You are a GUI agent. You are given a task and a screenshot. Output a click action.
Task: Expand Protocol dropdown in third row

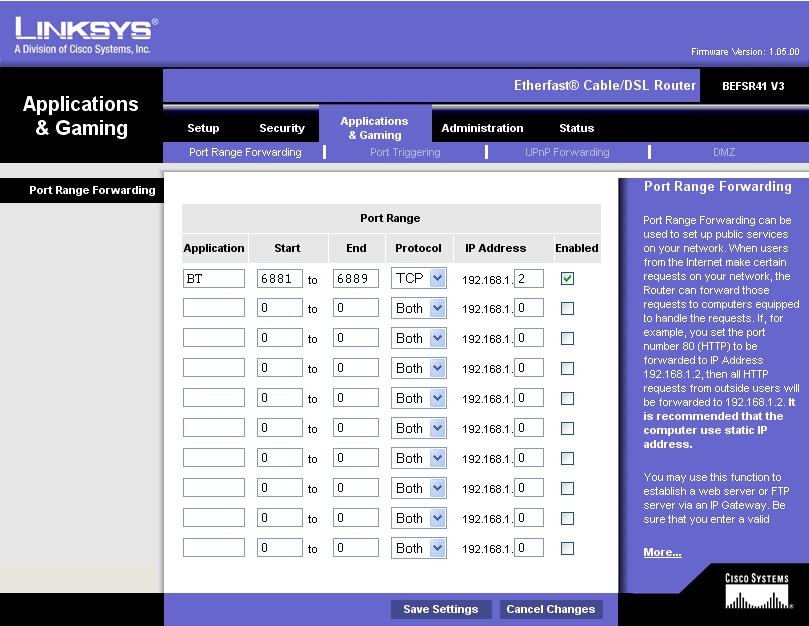(x=418, y=339)
